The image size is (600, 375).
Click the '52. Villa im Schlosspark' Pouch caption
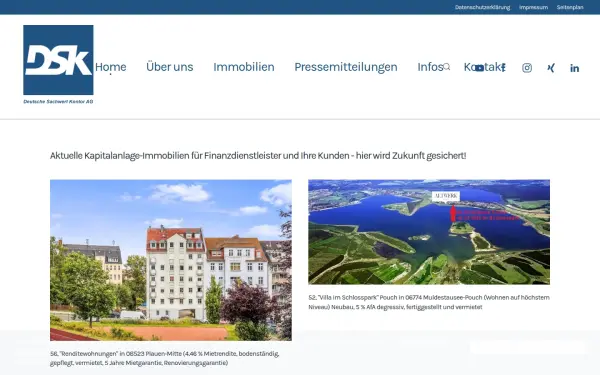(x=429, y=302)
